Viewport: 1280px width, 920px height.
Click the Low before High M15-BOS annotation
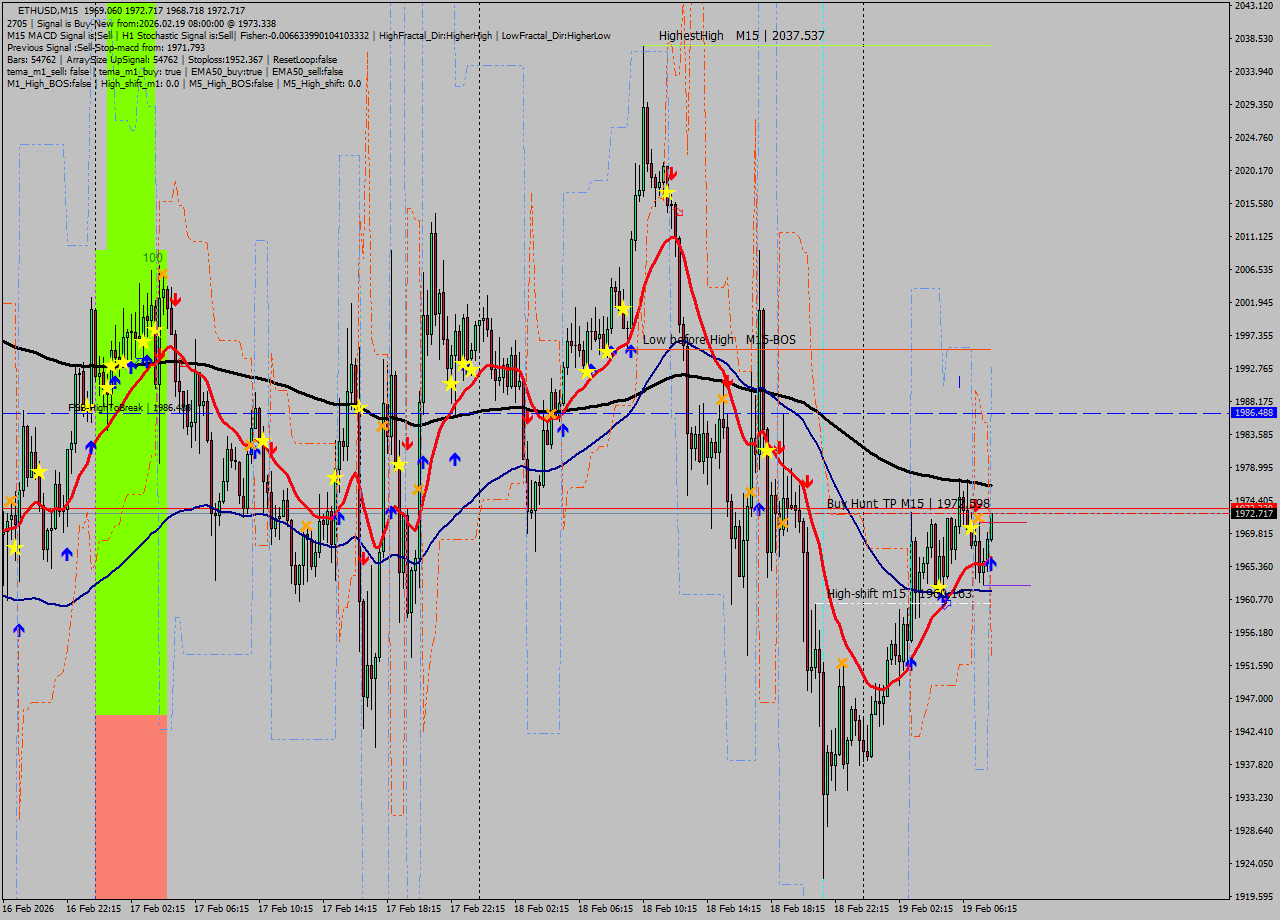coord(718,340)
